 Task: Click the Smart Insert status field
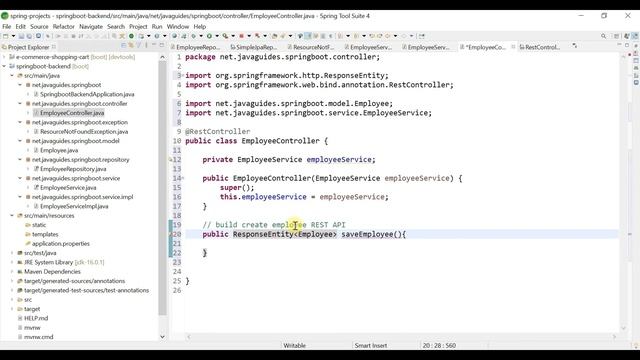pos(371,345)
